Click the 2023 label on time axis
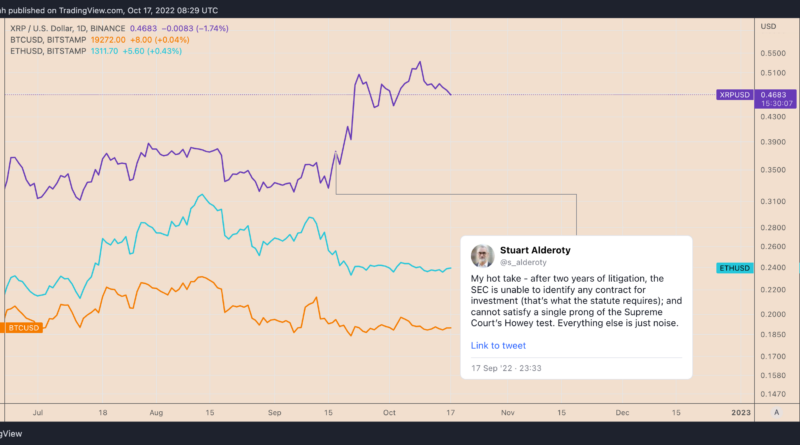Screen dimensions: 800x445 (x=739, y=411)
